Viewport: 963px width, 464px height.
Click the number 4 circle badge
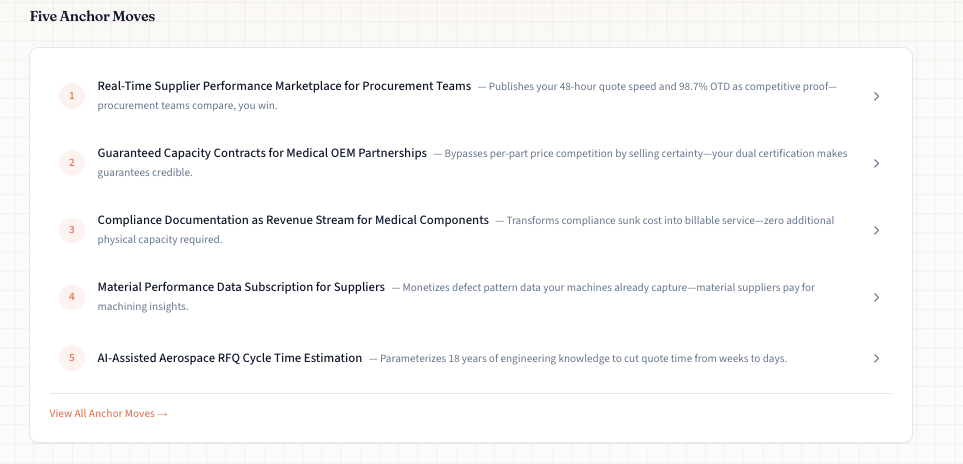click(x=72, y=296)
